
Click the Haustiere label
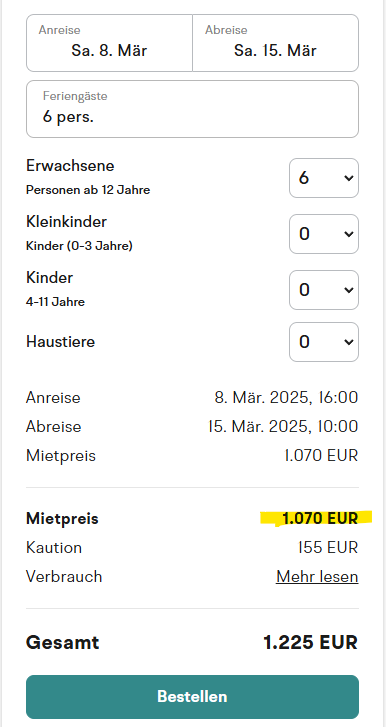tap(61, 342)
